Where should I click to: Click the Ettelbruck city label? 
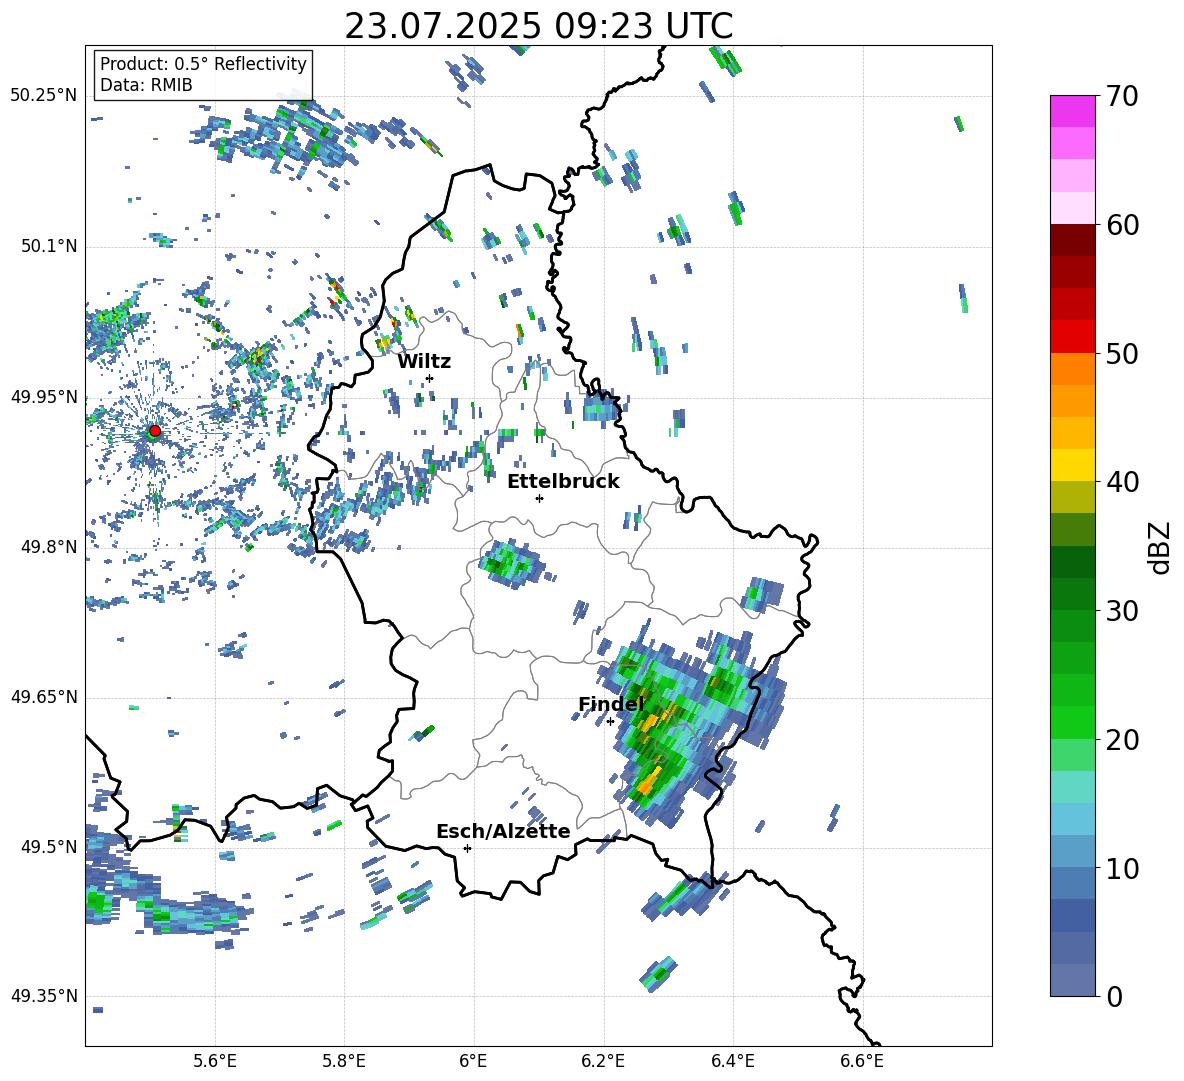click(x=563, y=482)
